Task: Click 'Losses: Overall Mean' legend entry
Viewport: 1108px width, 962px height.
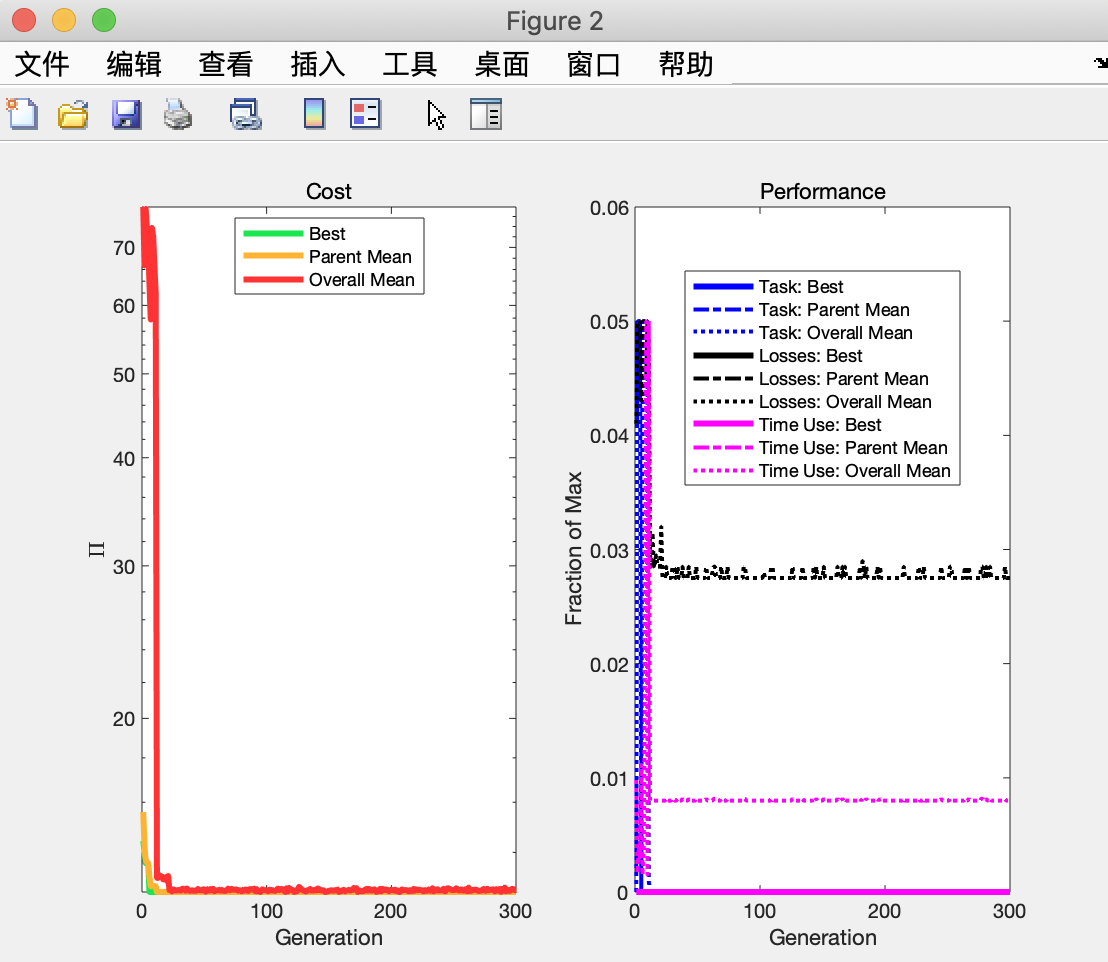Action: tap(845, 402)
